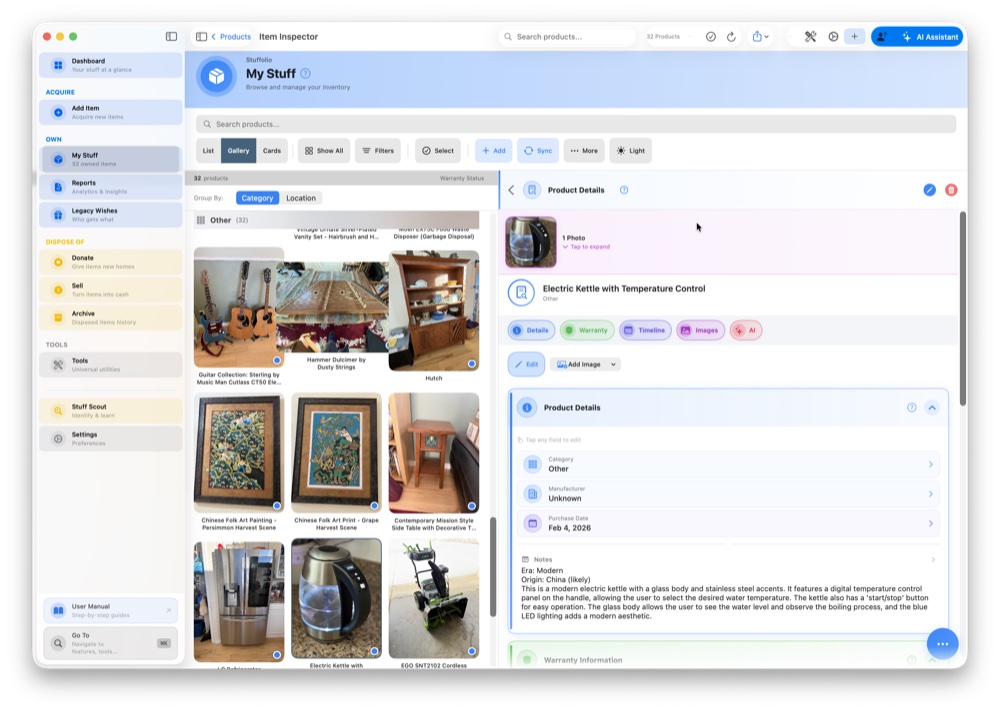Image resolution: width=1000 pixels, height=711 pixels.
Task: Open the Electric Kettle photo thumbnail
Action: (530, 242)
